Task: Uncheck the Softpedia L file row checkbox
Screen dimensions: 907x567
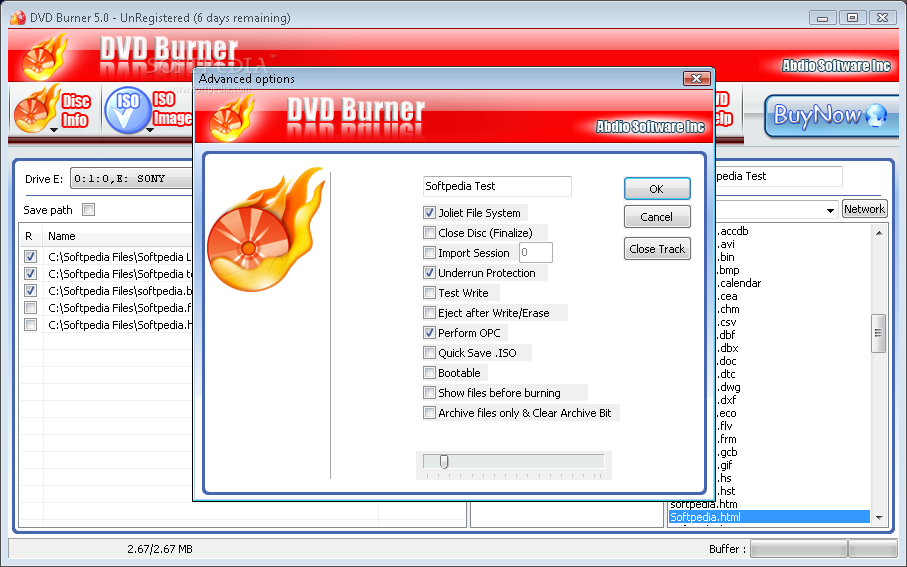Action: (x=31, y=256)
